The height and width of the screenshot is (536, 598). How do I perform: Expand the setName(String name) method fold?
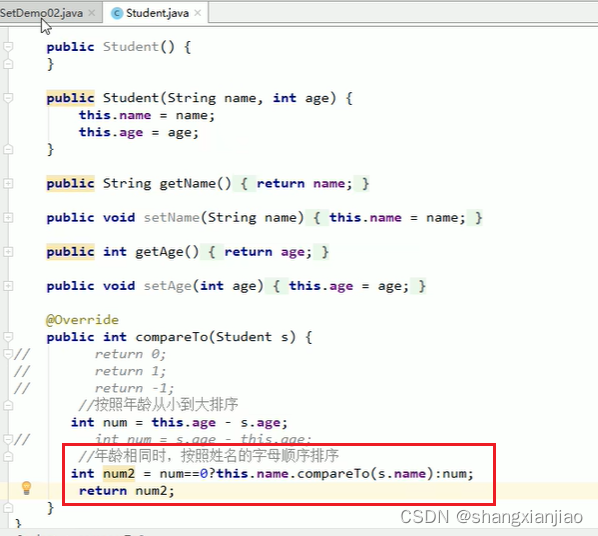8,217
